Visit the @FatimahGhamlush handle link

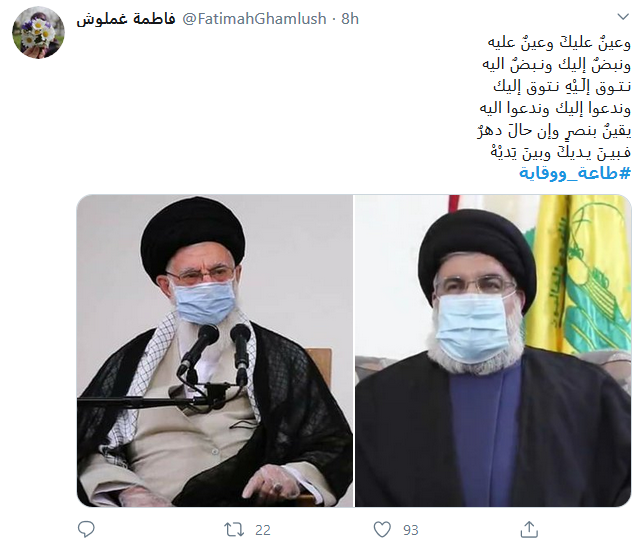254,19
